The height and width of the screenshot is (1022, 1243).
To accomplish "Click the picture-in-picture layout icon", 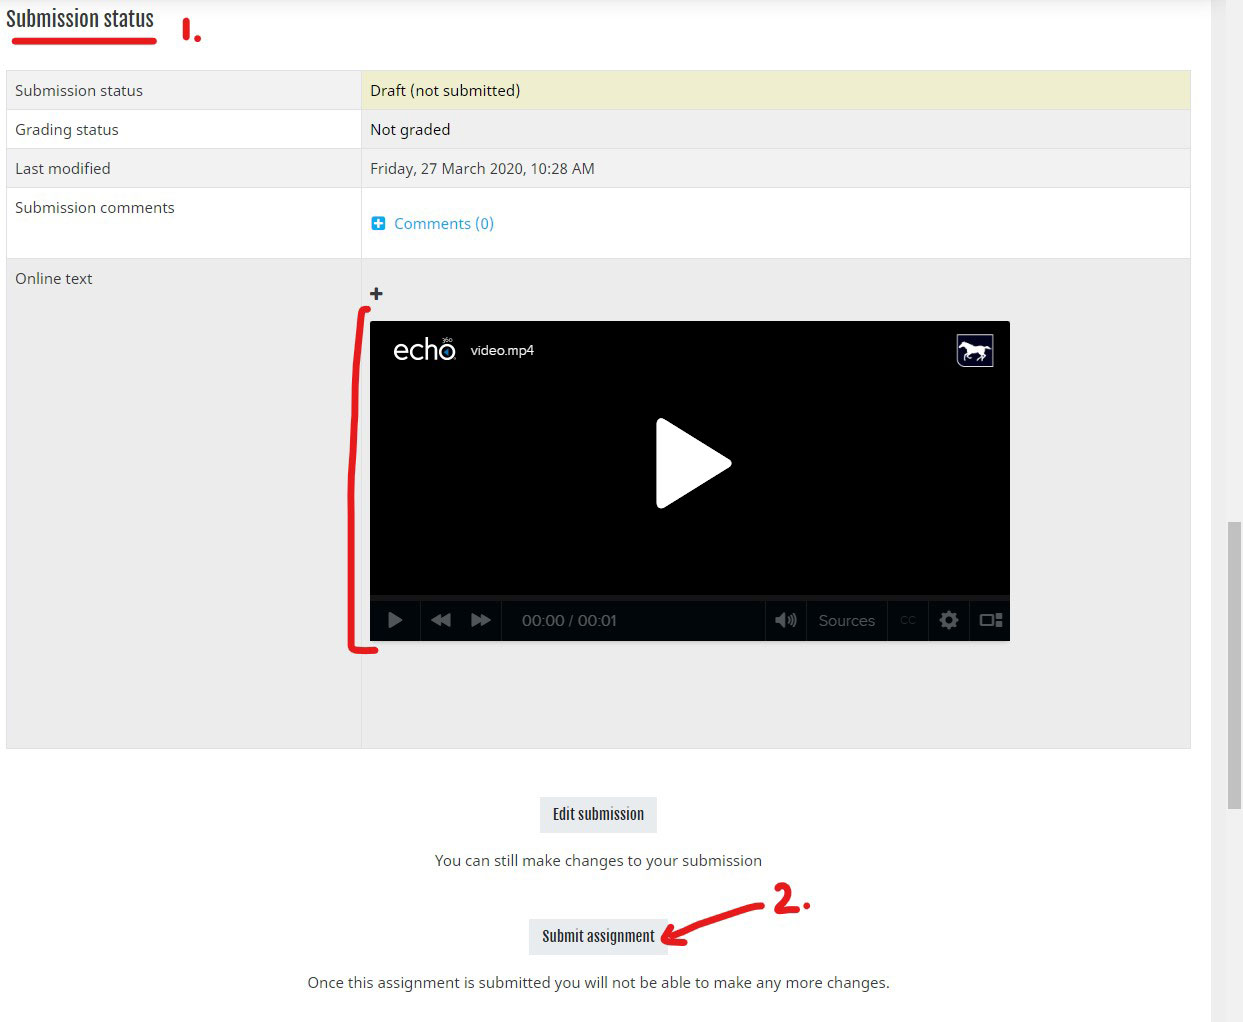I will 989,620.
